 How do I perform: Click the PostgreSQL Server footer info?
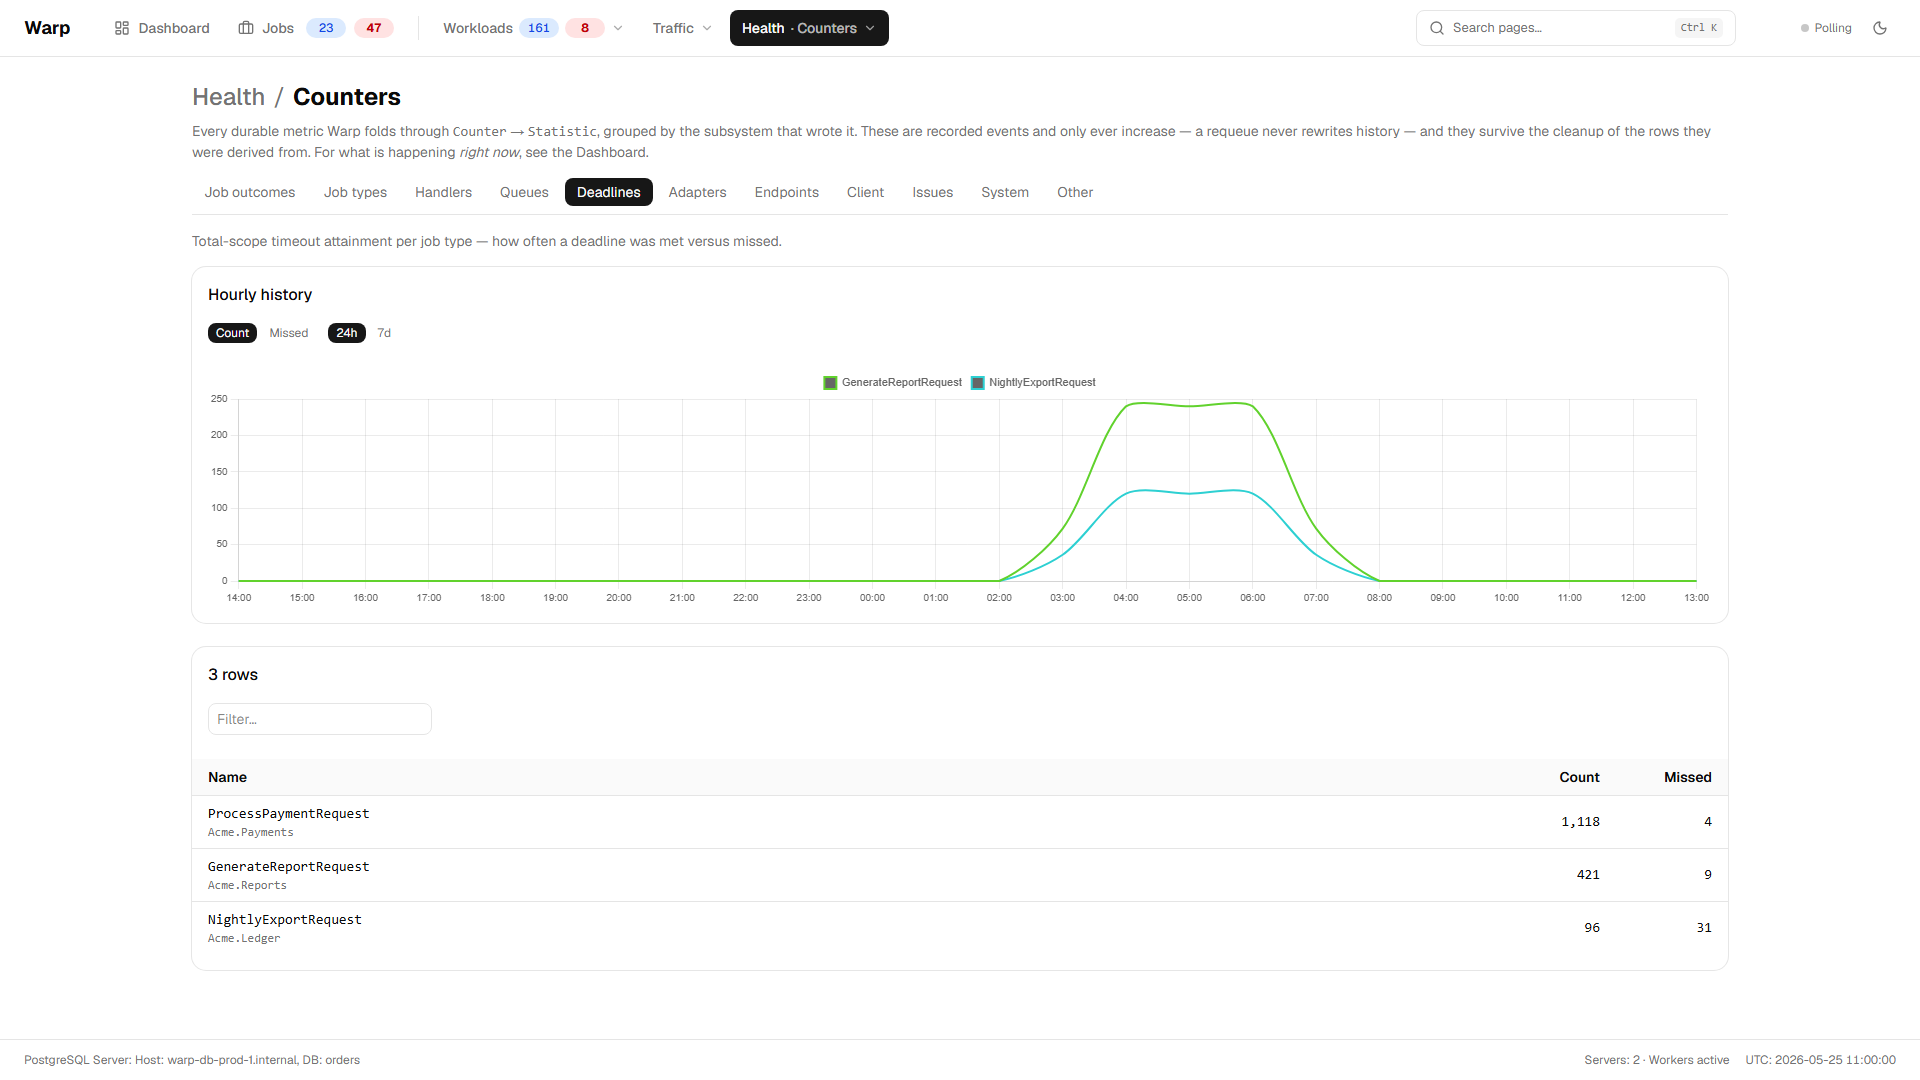[x=192, y=1060]
